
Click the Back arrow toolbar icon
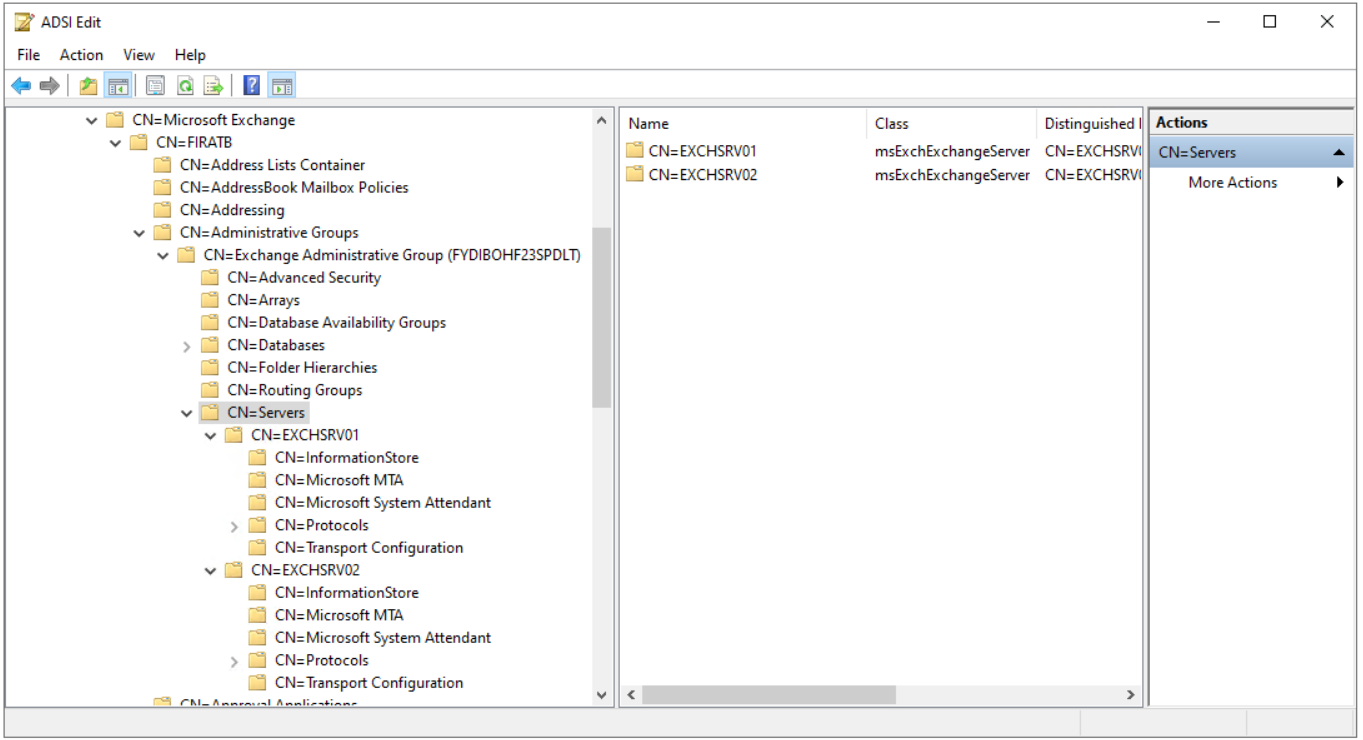click(x=21, y=86)
